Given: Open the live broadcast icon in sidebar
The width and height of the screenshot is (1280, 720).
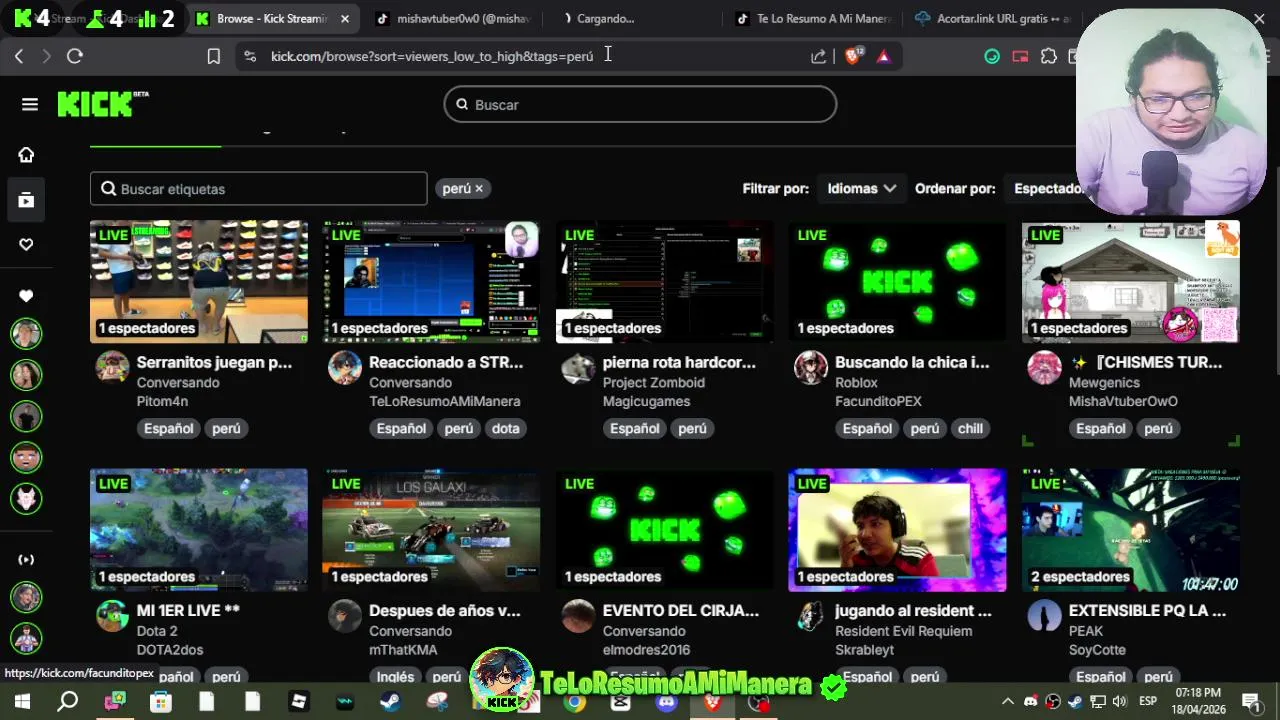Looking at the screenshot, I should tap(26, 559).
